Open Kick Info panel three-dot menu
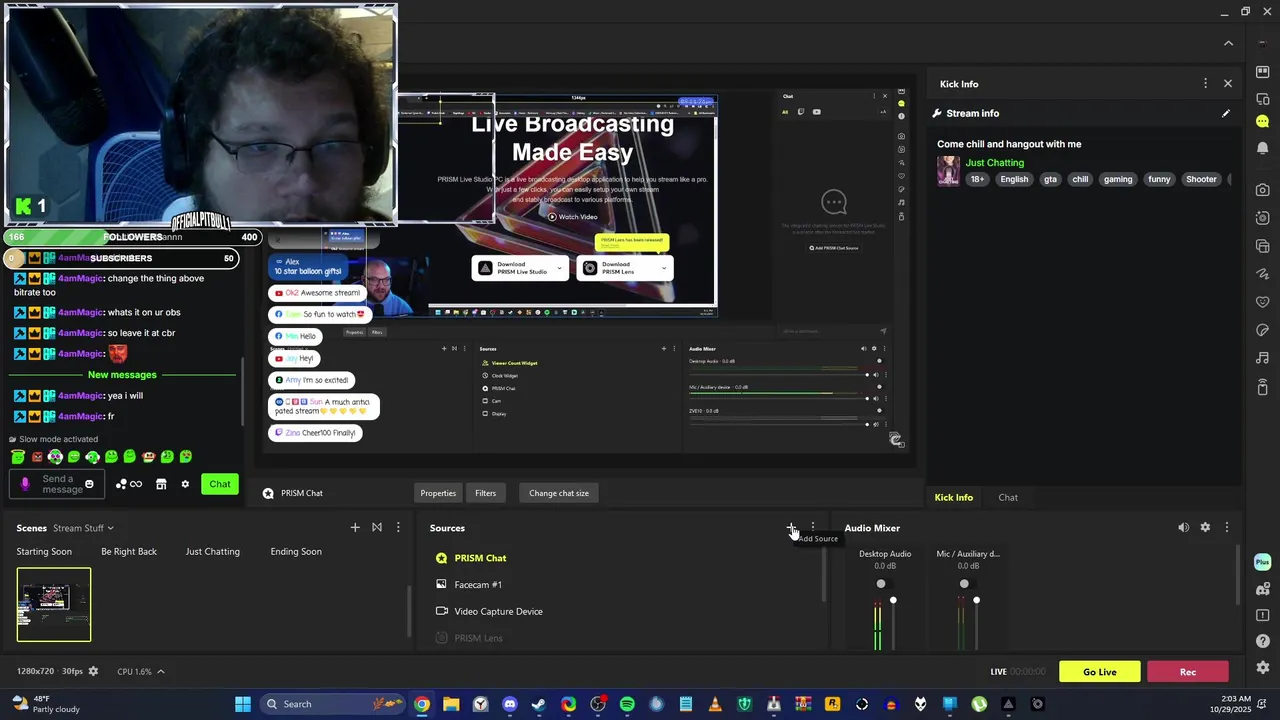This screenshot has height=720, width=1280. coord(1205,84)
